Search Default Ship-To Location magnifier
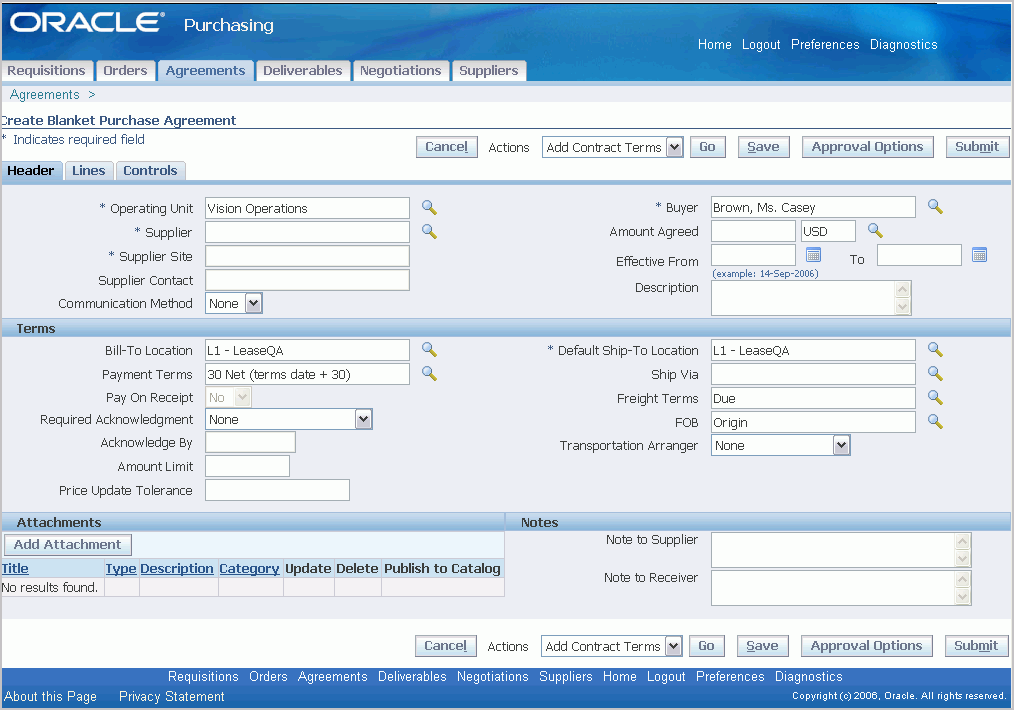 tap(935, 350)
